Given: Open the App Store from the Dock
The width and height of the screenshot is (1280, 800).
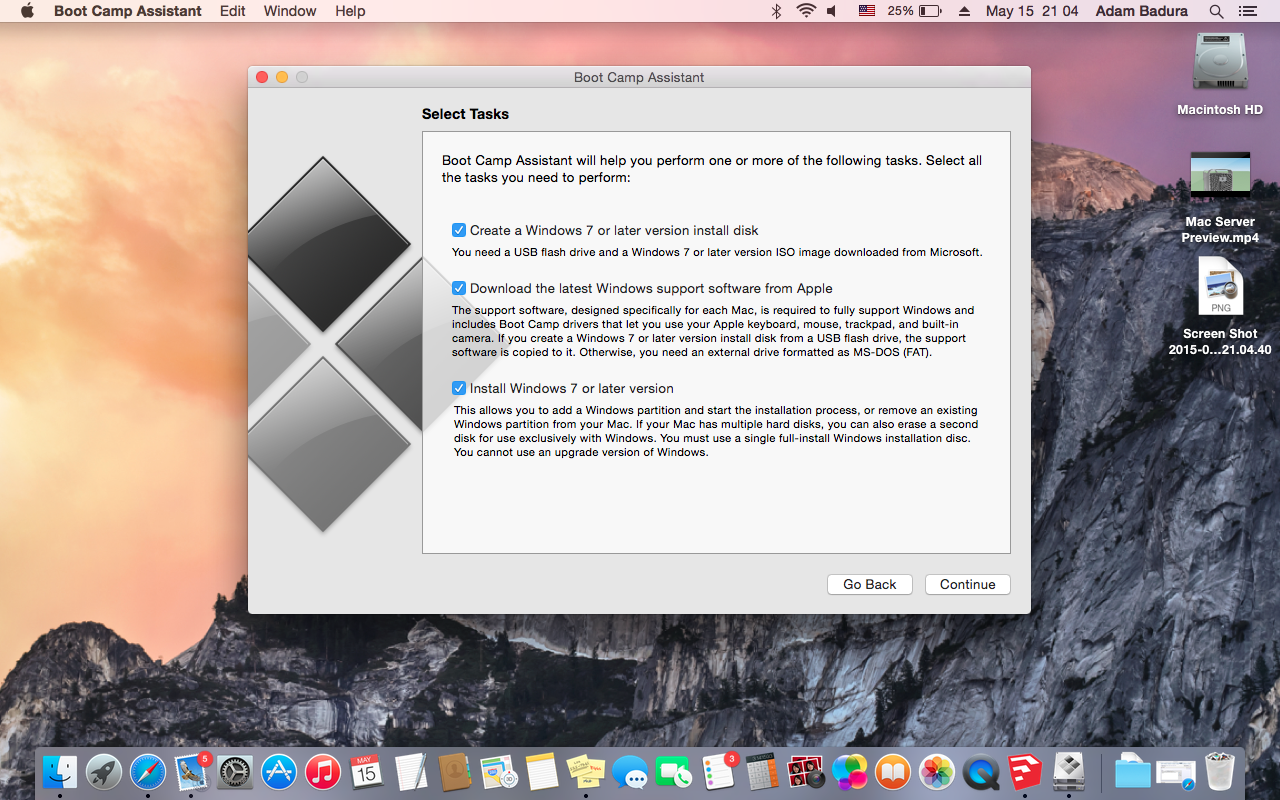Looking at the screenshot, I should click(x=279, y=772).
